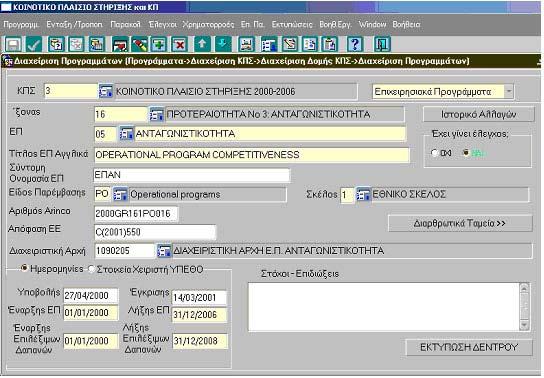This screenshot has height=378, width=544.
Task: Click the Διαρθρωτικά Ταμεία >> button
Action: point(460,223)
